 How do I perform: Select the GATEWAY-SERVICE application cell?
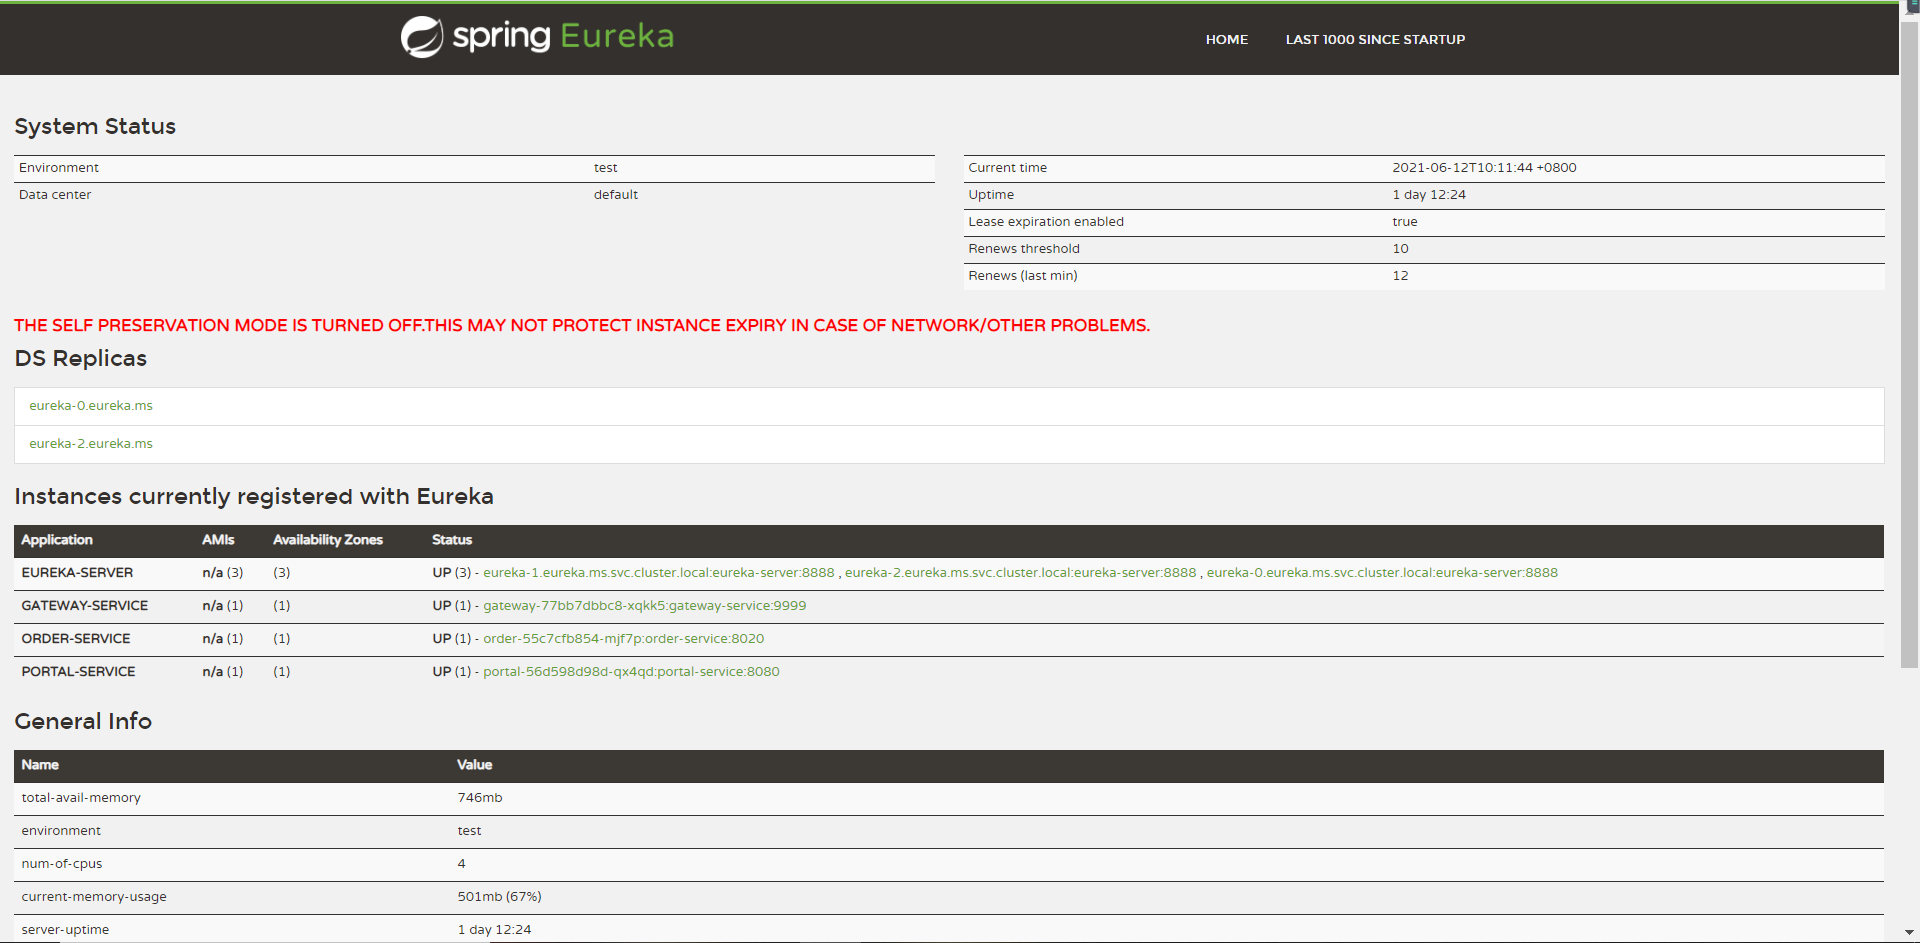pos(85,606)
